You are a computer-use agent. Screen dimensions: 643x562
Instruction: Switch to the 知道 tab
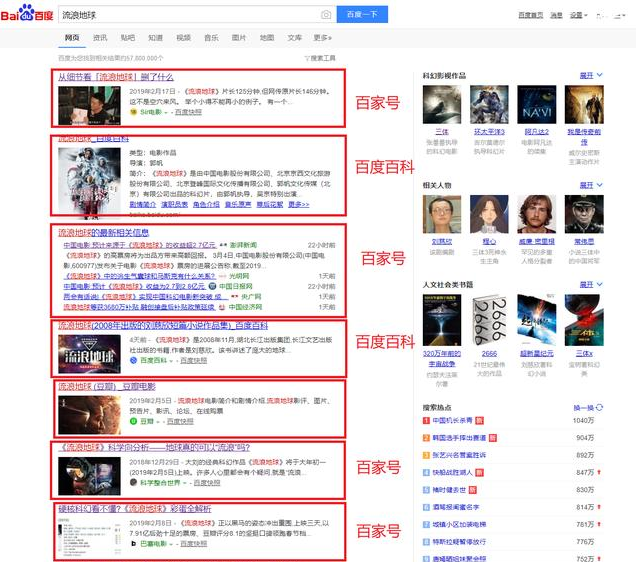pyautogui.click(x=155, y=38)
